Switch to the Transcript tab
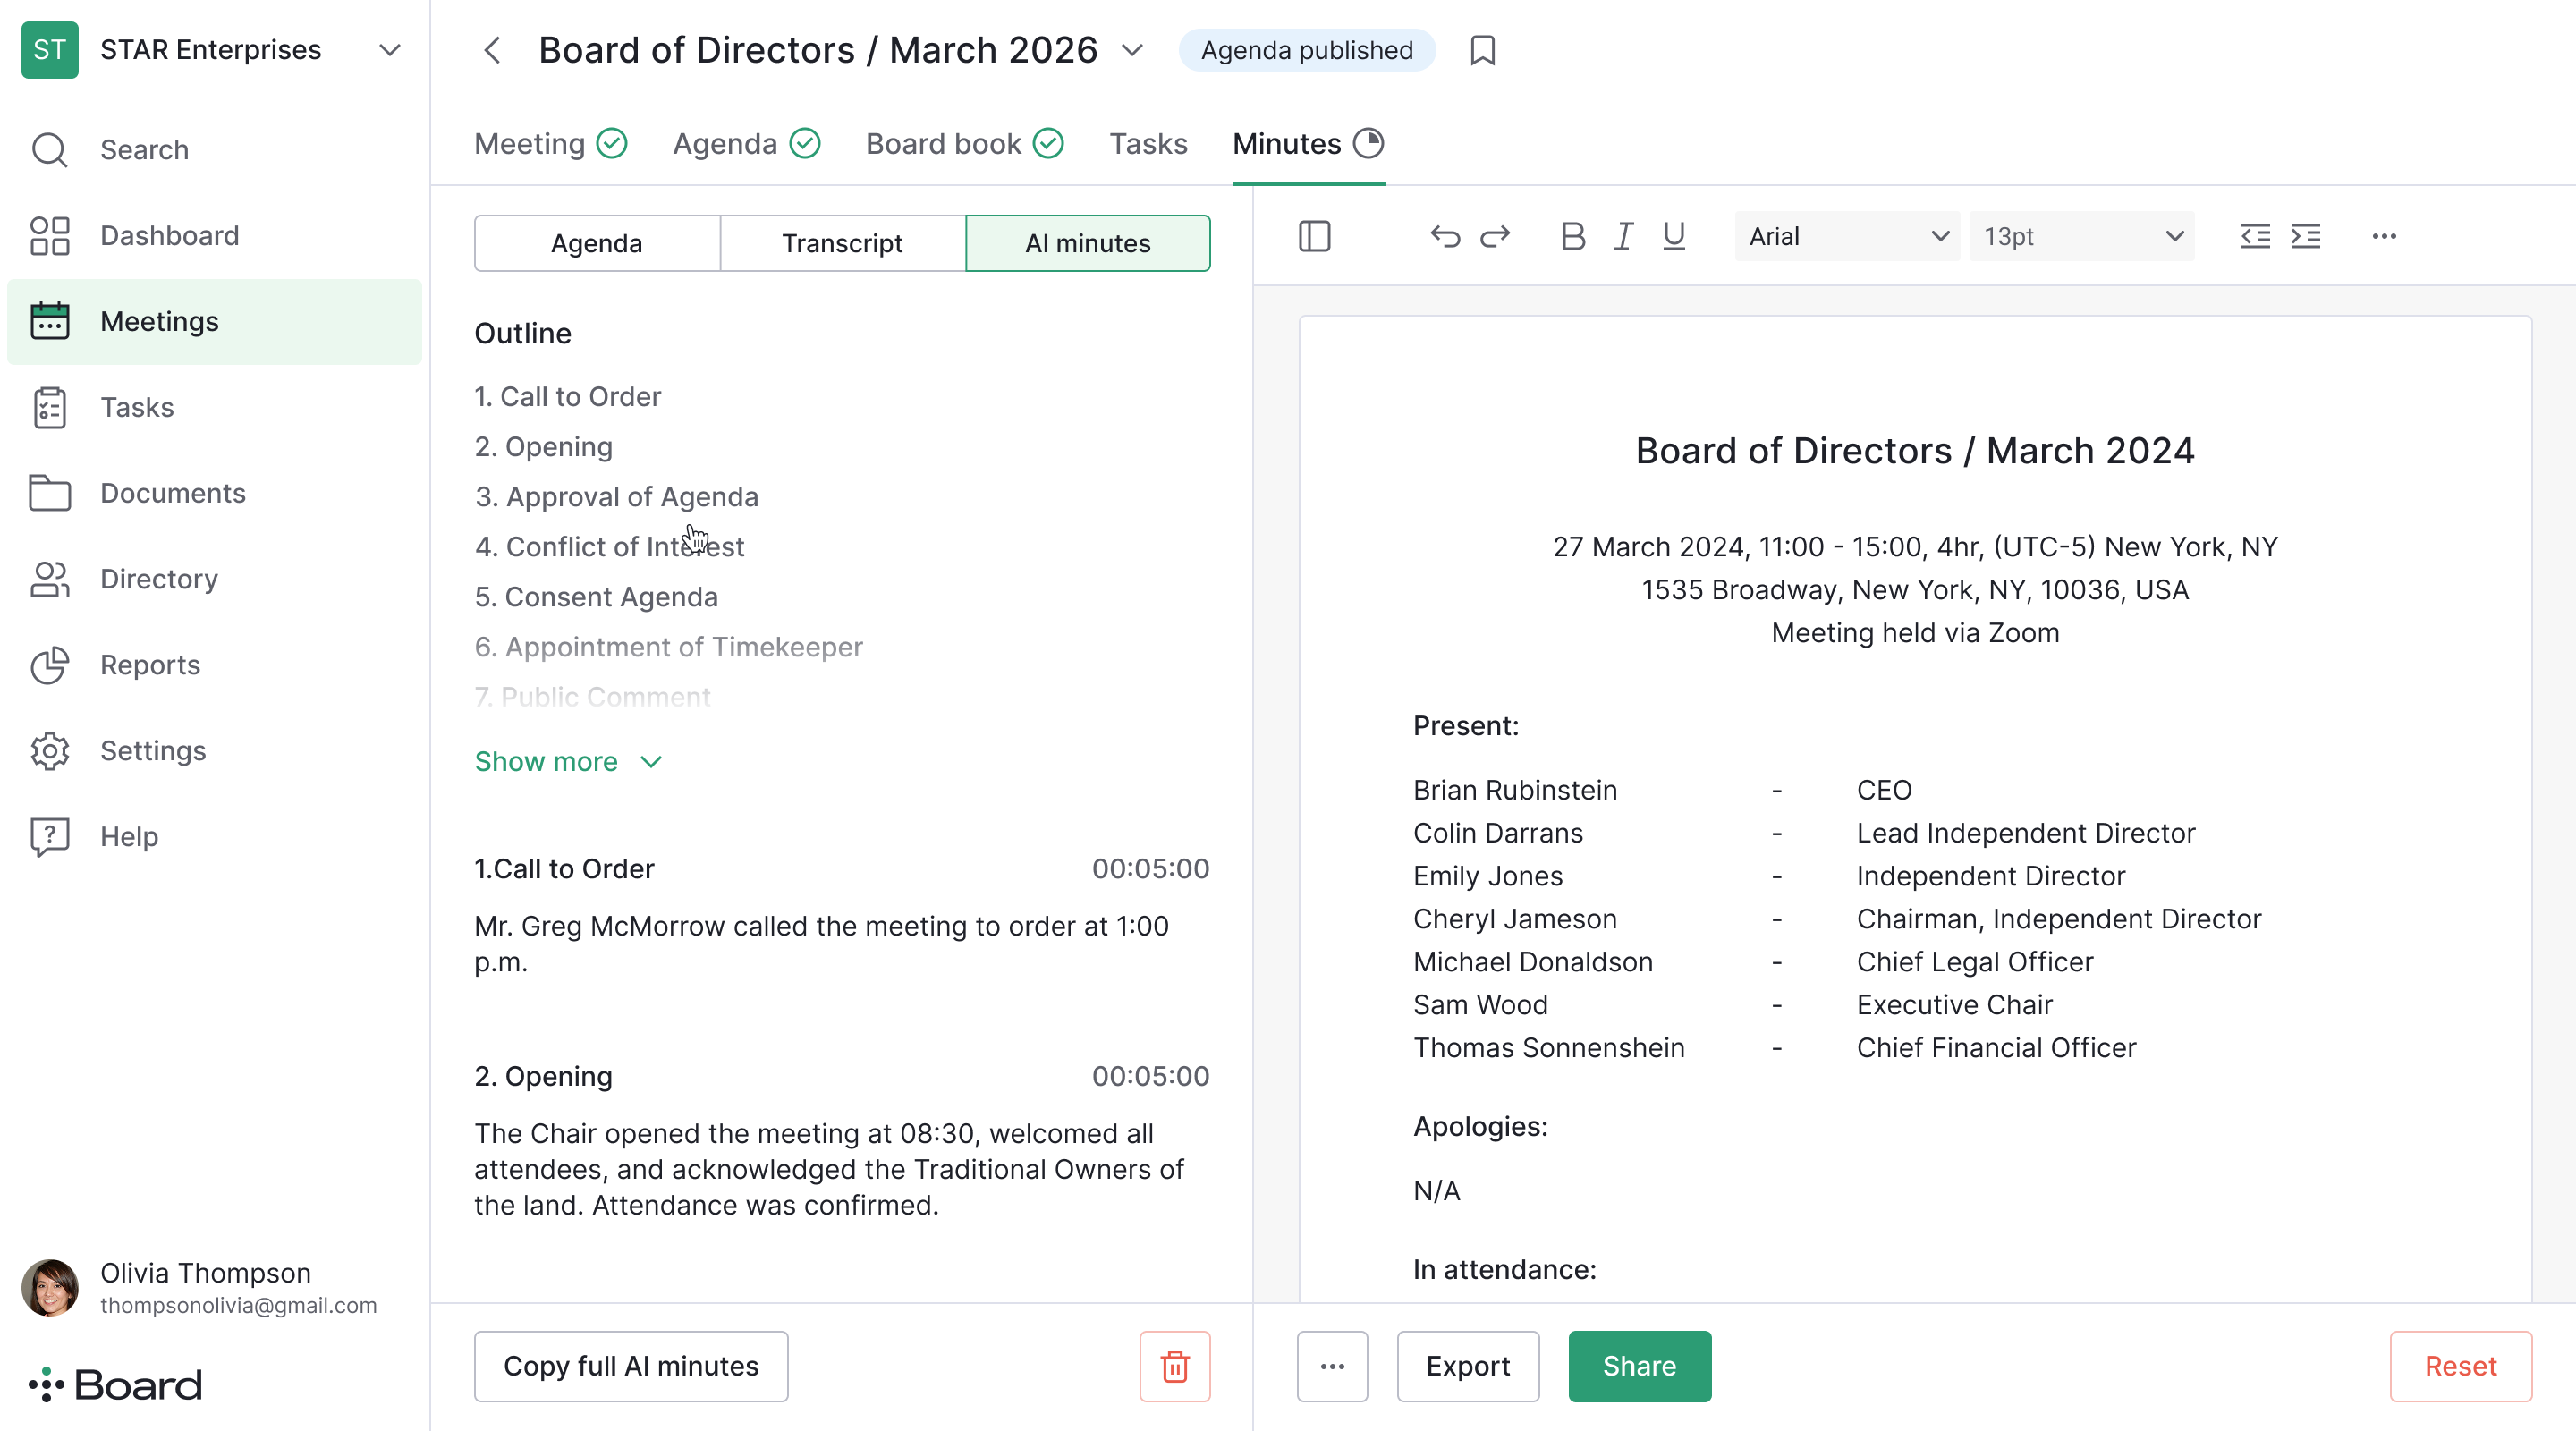 (842, 243)
